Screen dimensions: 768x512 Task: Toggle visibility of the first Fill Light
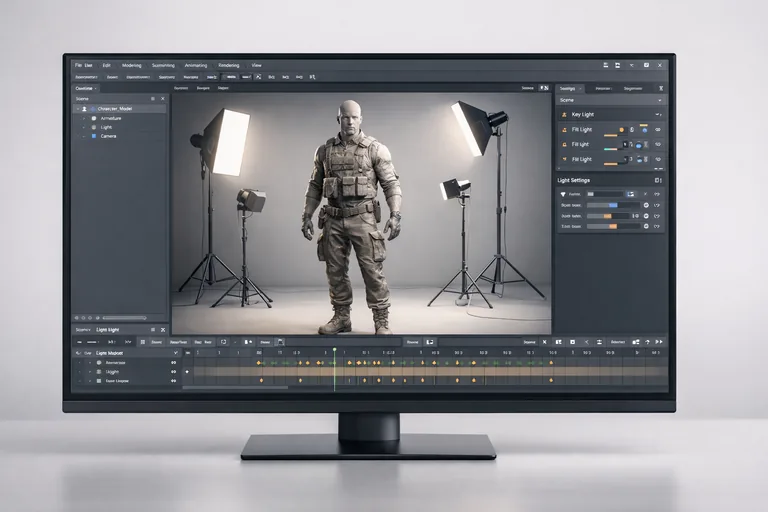coord(657,130)
